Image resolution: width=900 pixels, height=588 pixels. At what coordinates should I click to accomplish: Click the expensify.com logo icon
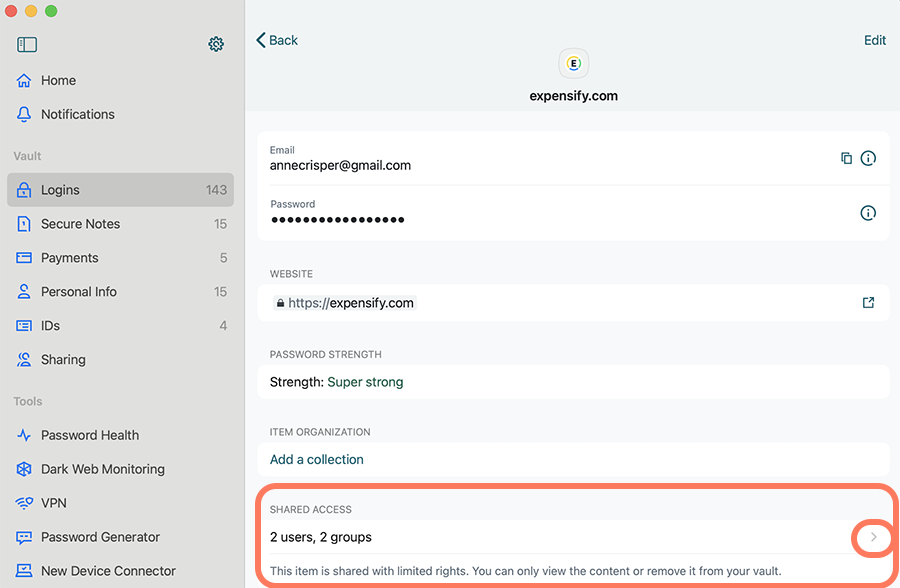pyautogui.click(x=573, y=63)
